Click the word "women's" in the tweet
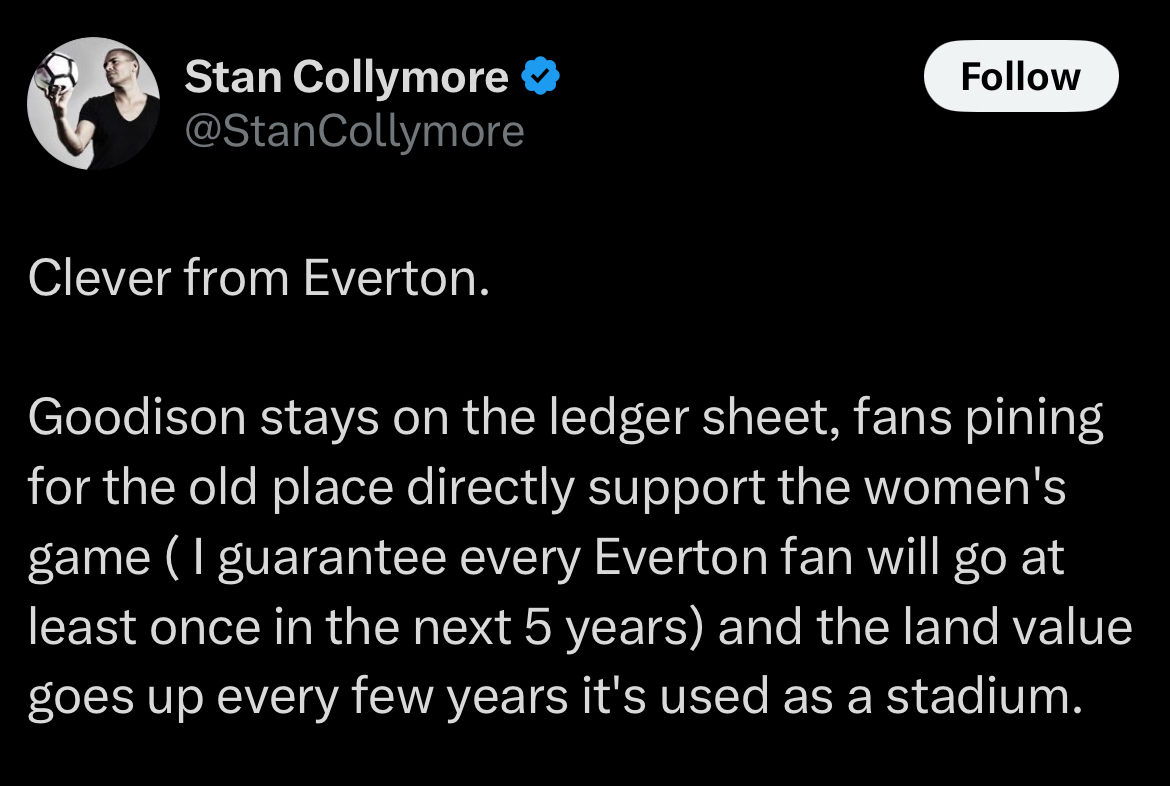Image resolution: width=1170 pixels, height=786 pixels. click(964, 488)
